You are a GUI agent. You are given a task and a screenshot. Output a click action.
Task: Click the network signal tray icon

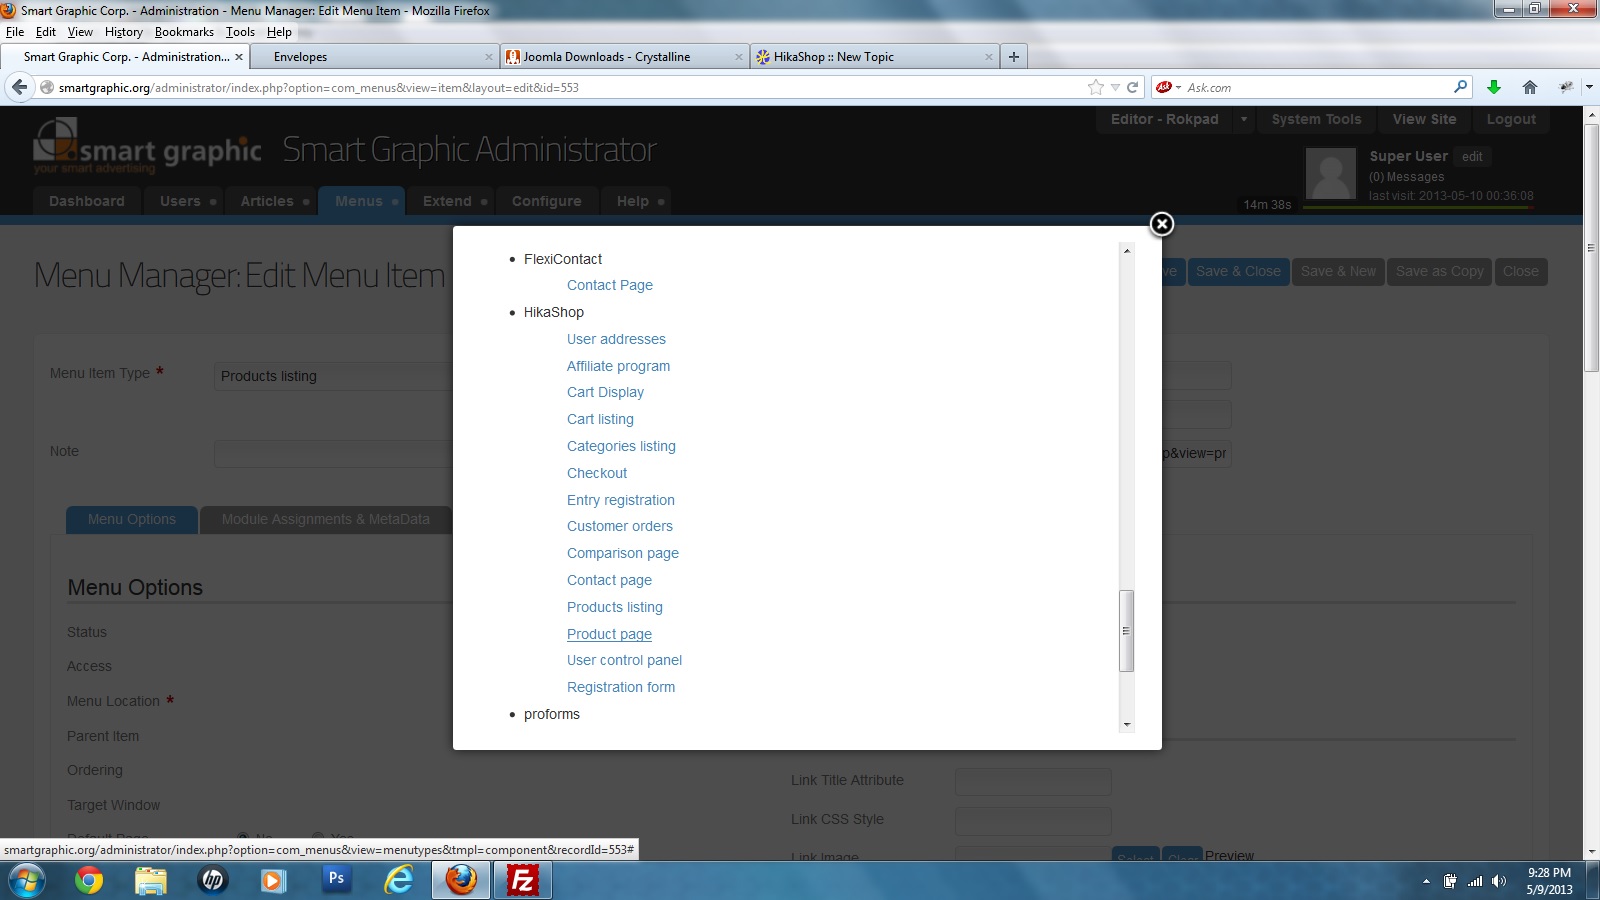[1475, 881]
